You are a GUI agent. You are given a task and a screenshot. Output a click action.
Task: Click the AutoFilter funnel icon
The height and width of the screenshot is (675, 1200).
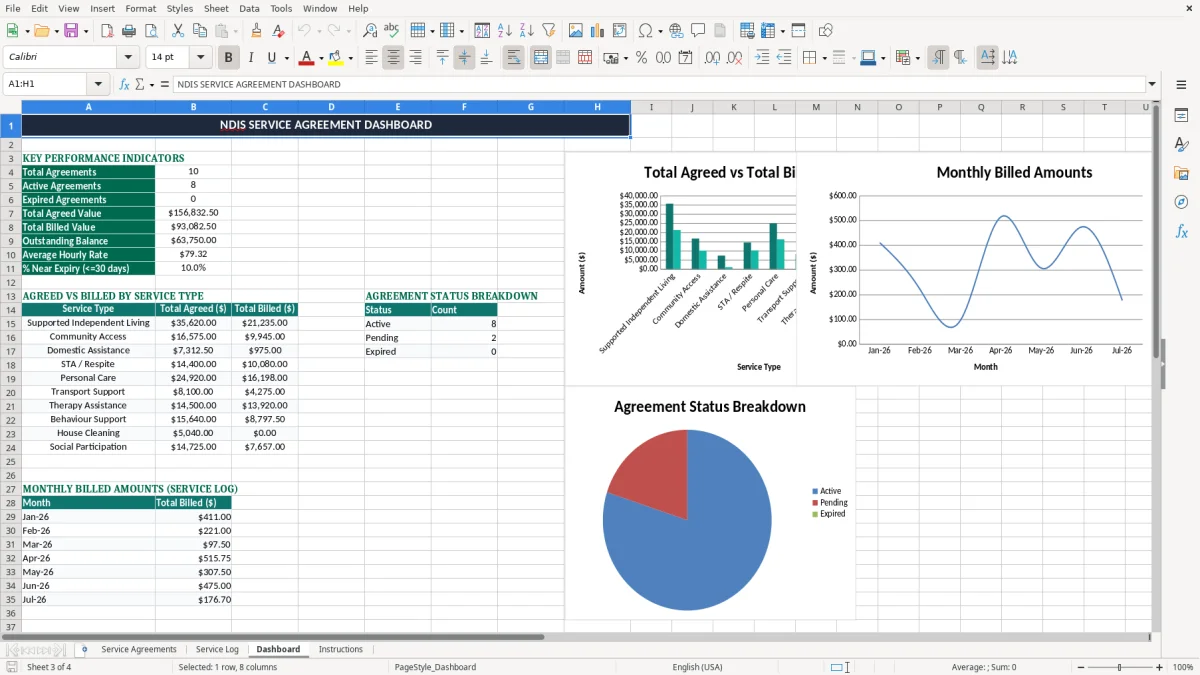(548, 31)
